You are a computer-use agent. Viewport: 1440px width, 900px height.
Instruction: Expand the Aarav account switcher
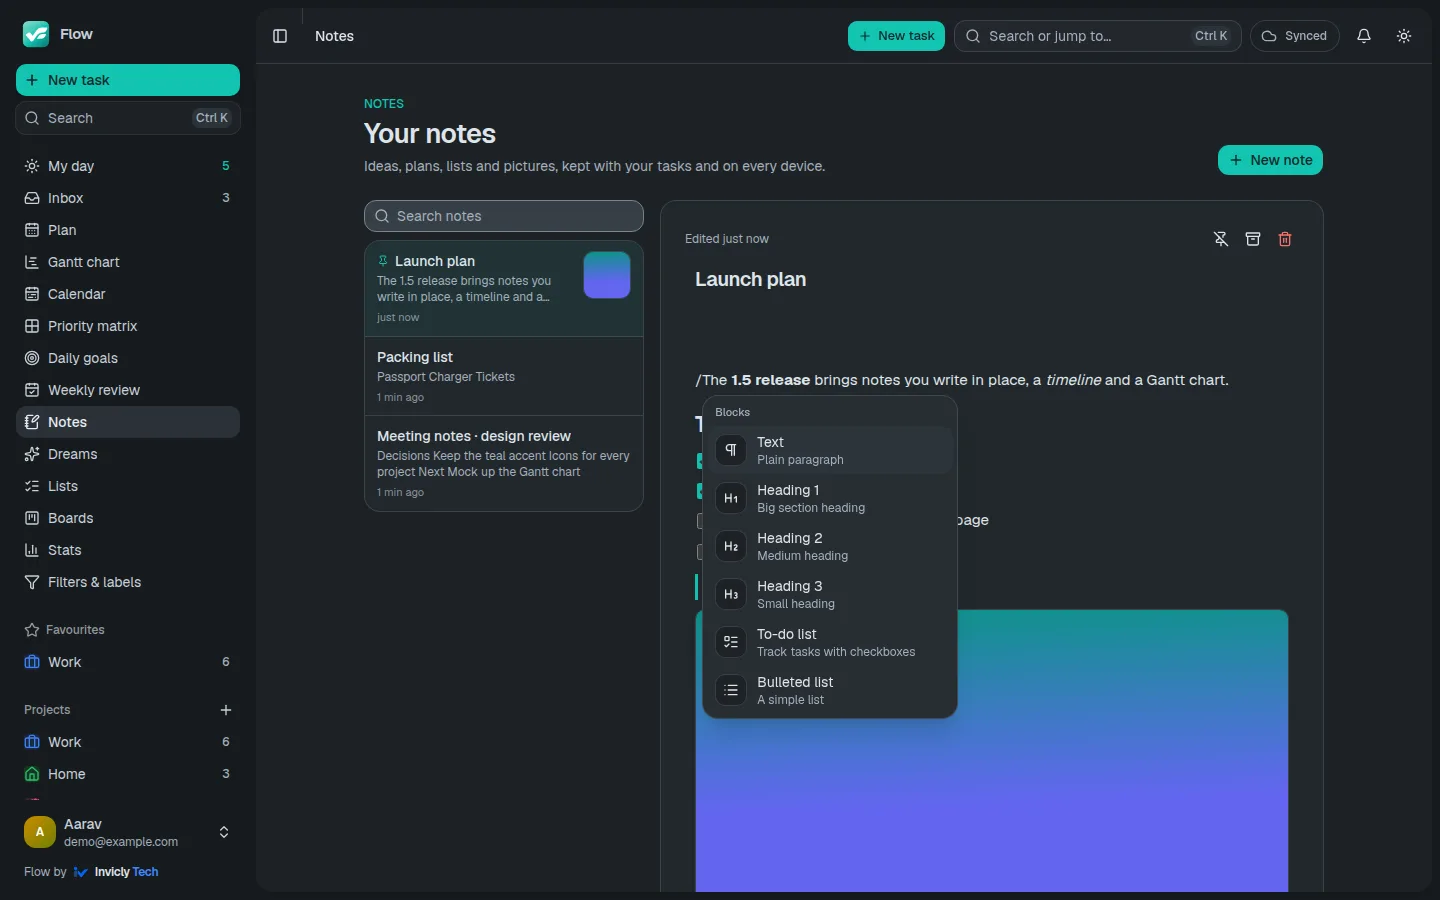click(x=128, y=832)
